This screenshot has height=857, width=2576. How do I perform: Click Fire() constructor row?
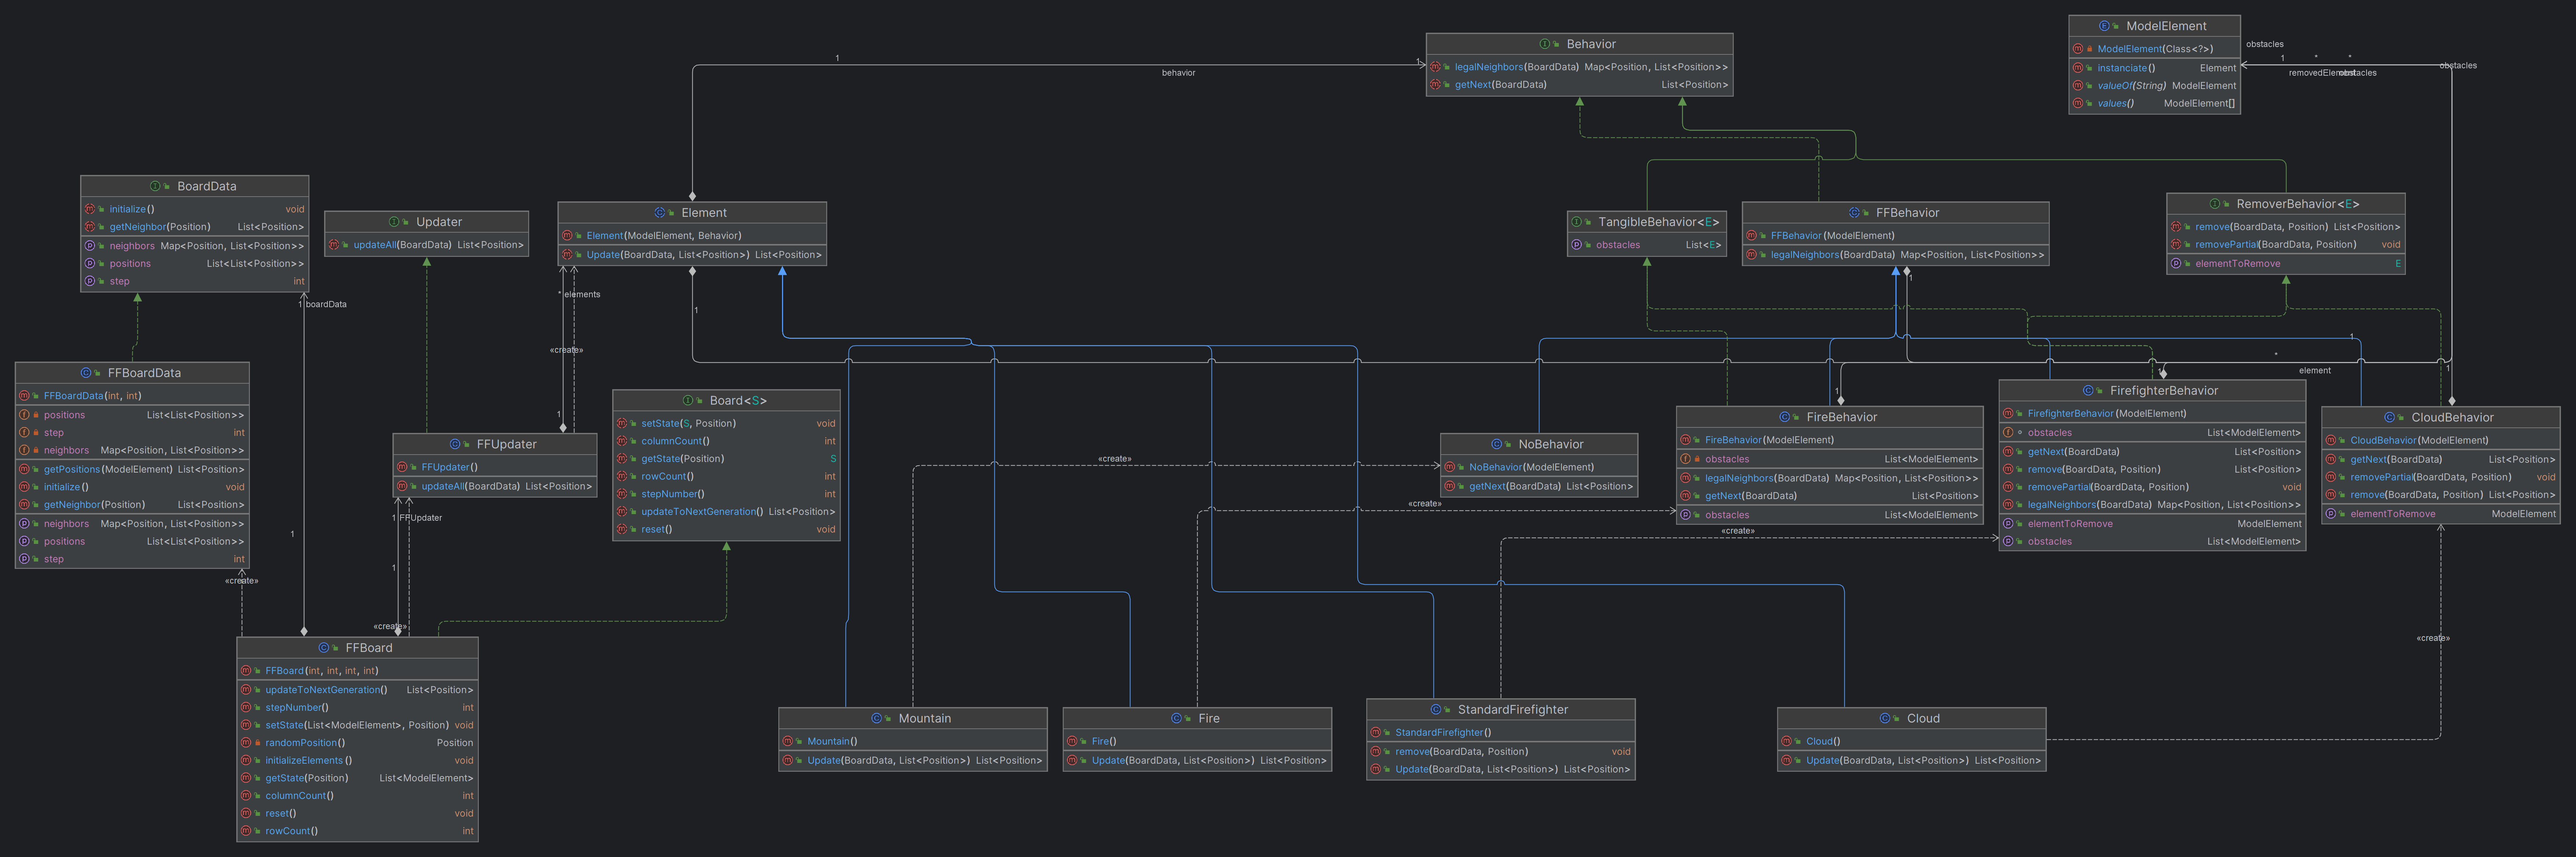point(1197,742)
